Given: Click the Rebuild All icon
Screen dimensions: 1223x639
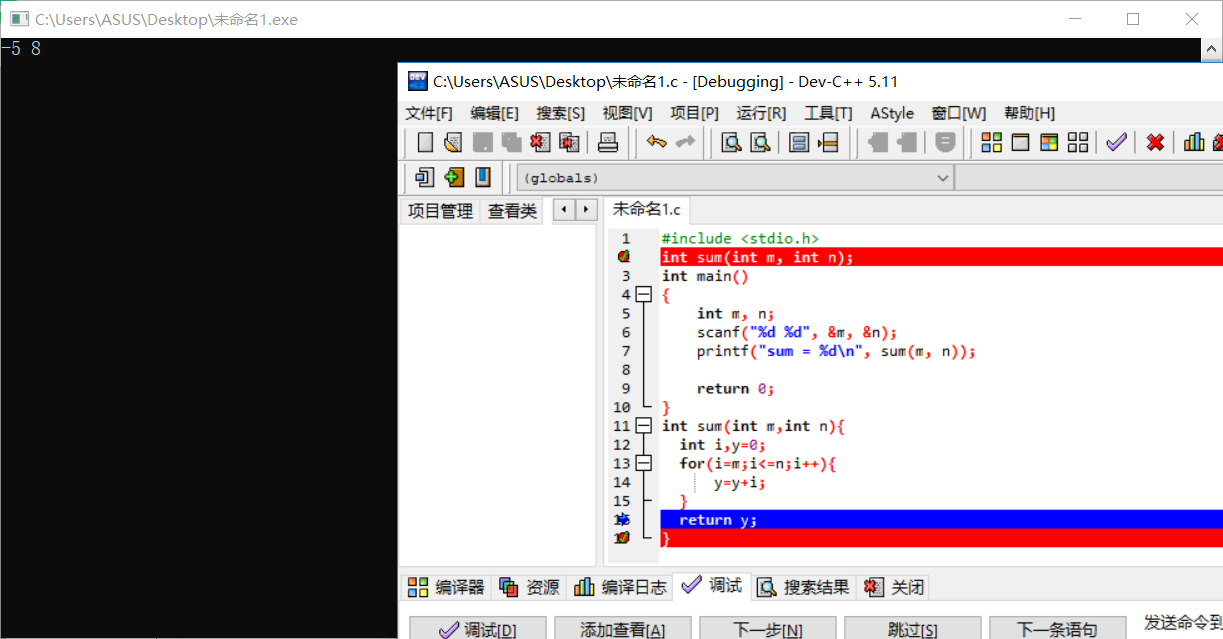Looking at the screenshot, I should click(x=1078, y=142).
